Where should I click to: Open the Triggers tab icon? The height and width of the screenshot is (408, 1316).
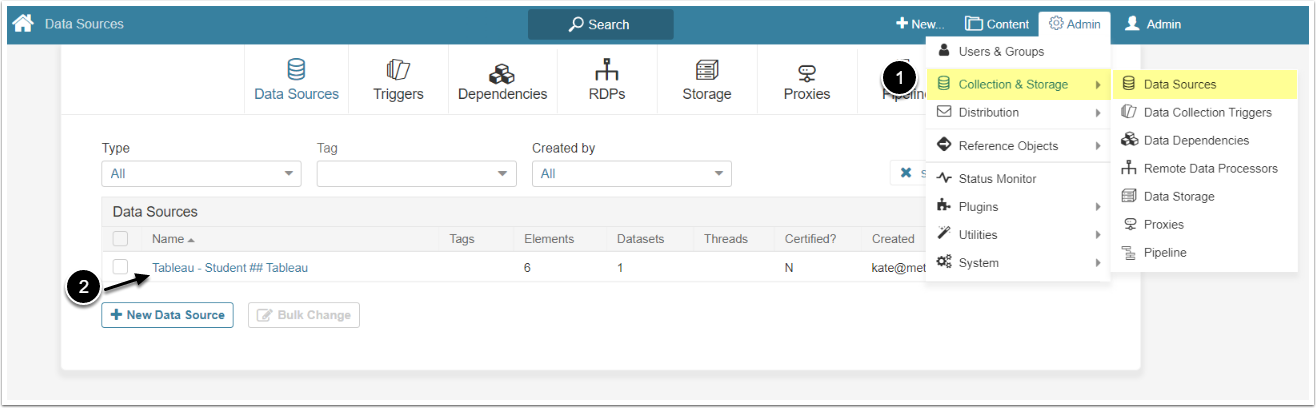click(398, 71)
